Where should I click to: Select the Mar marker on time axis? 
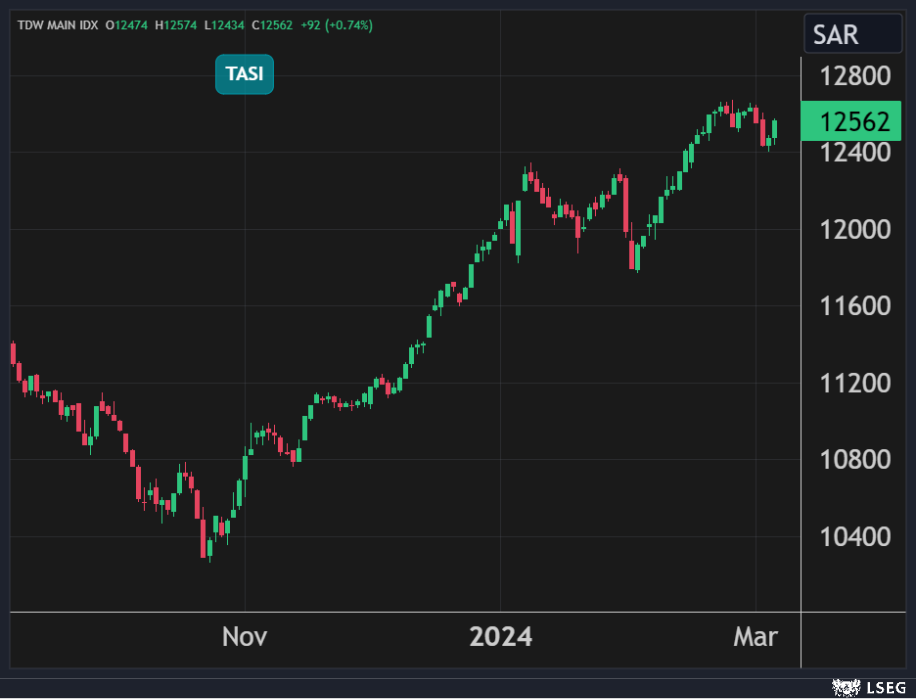coord(755,637)
